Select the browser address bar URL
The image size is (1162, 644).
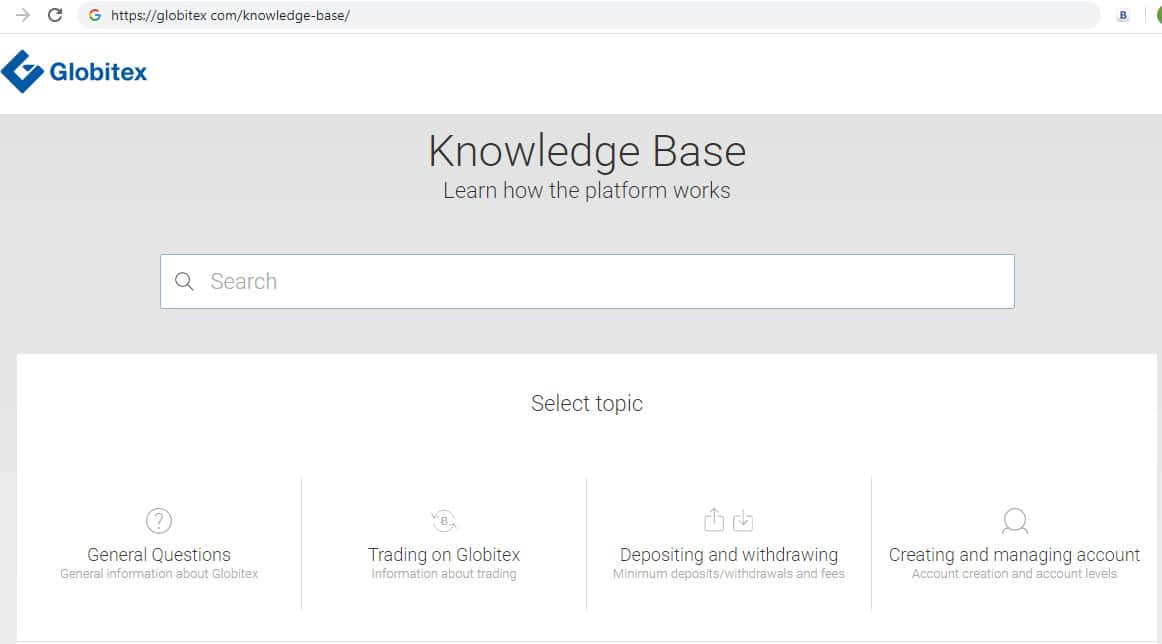point(230,15)
